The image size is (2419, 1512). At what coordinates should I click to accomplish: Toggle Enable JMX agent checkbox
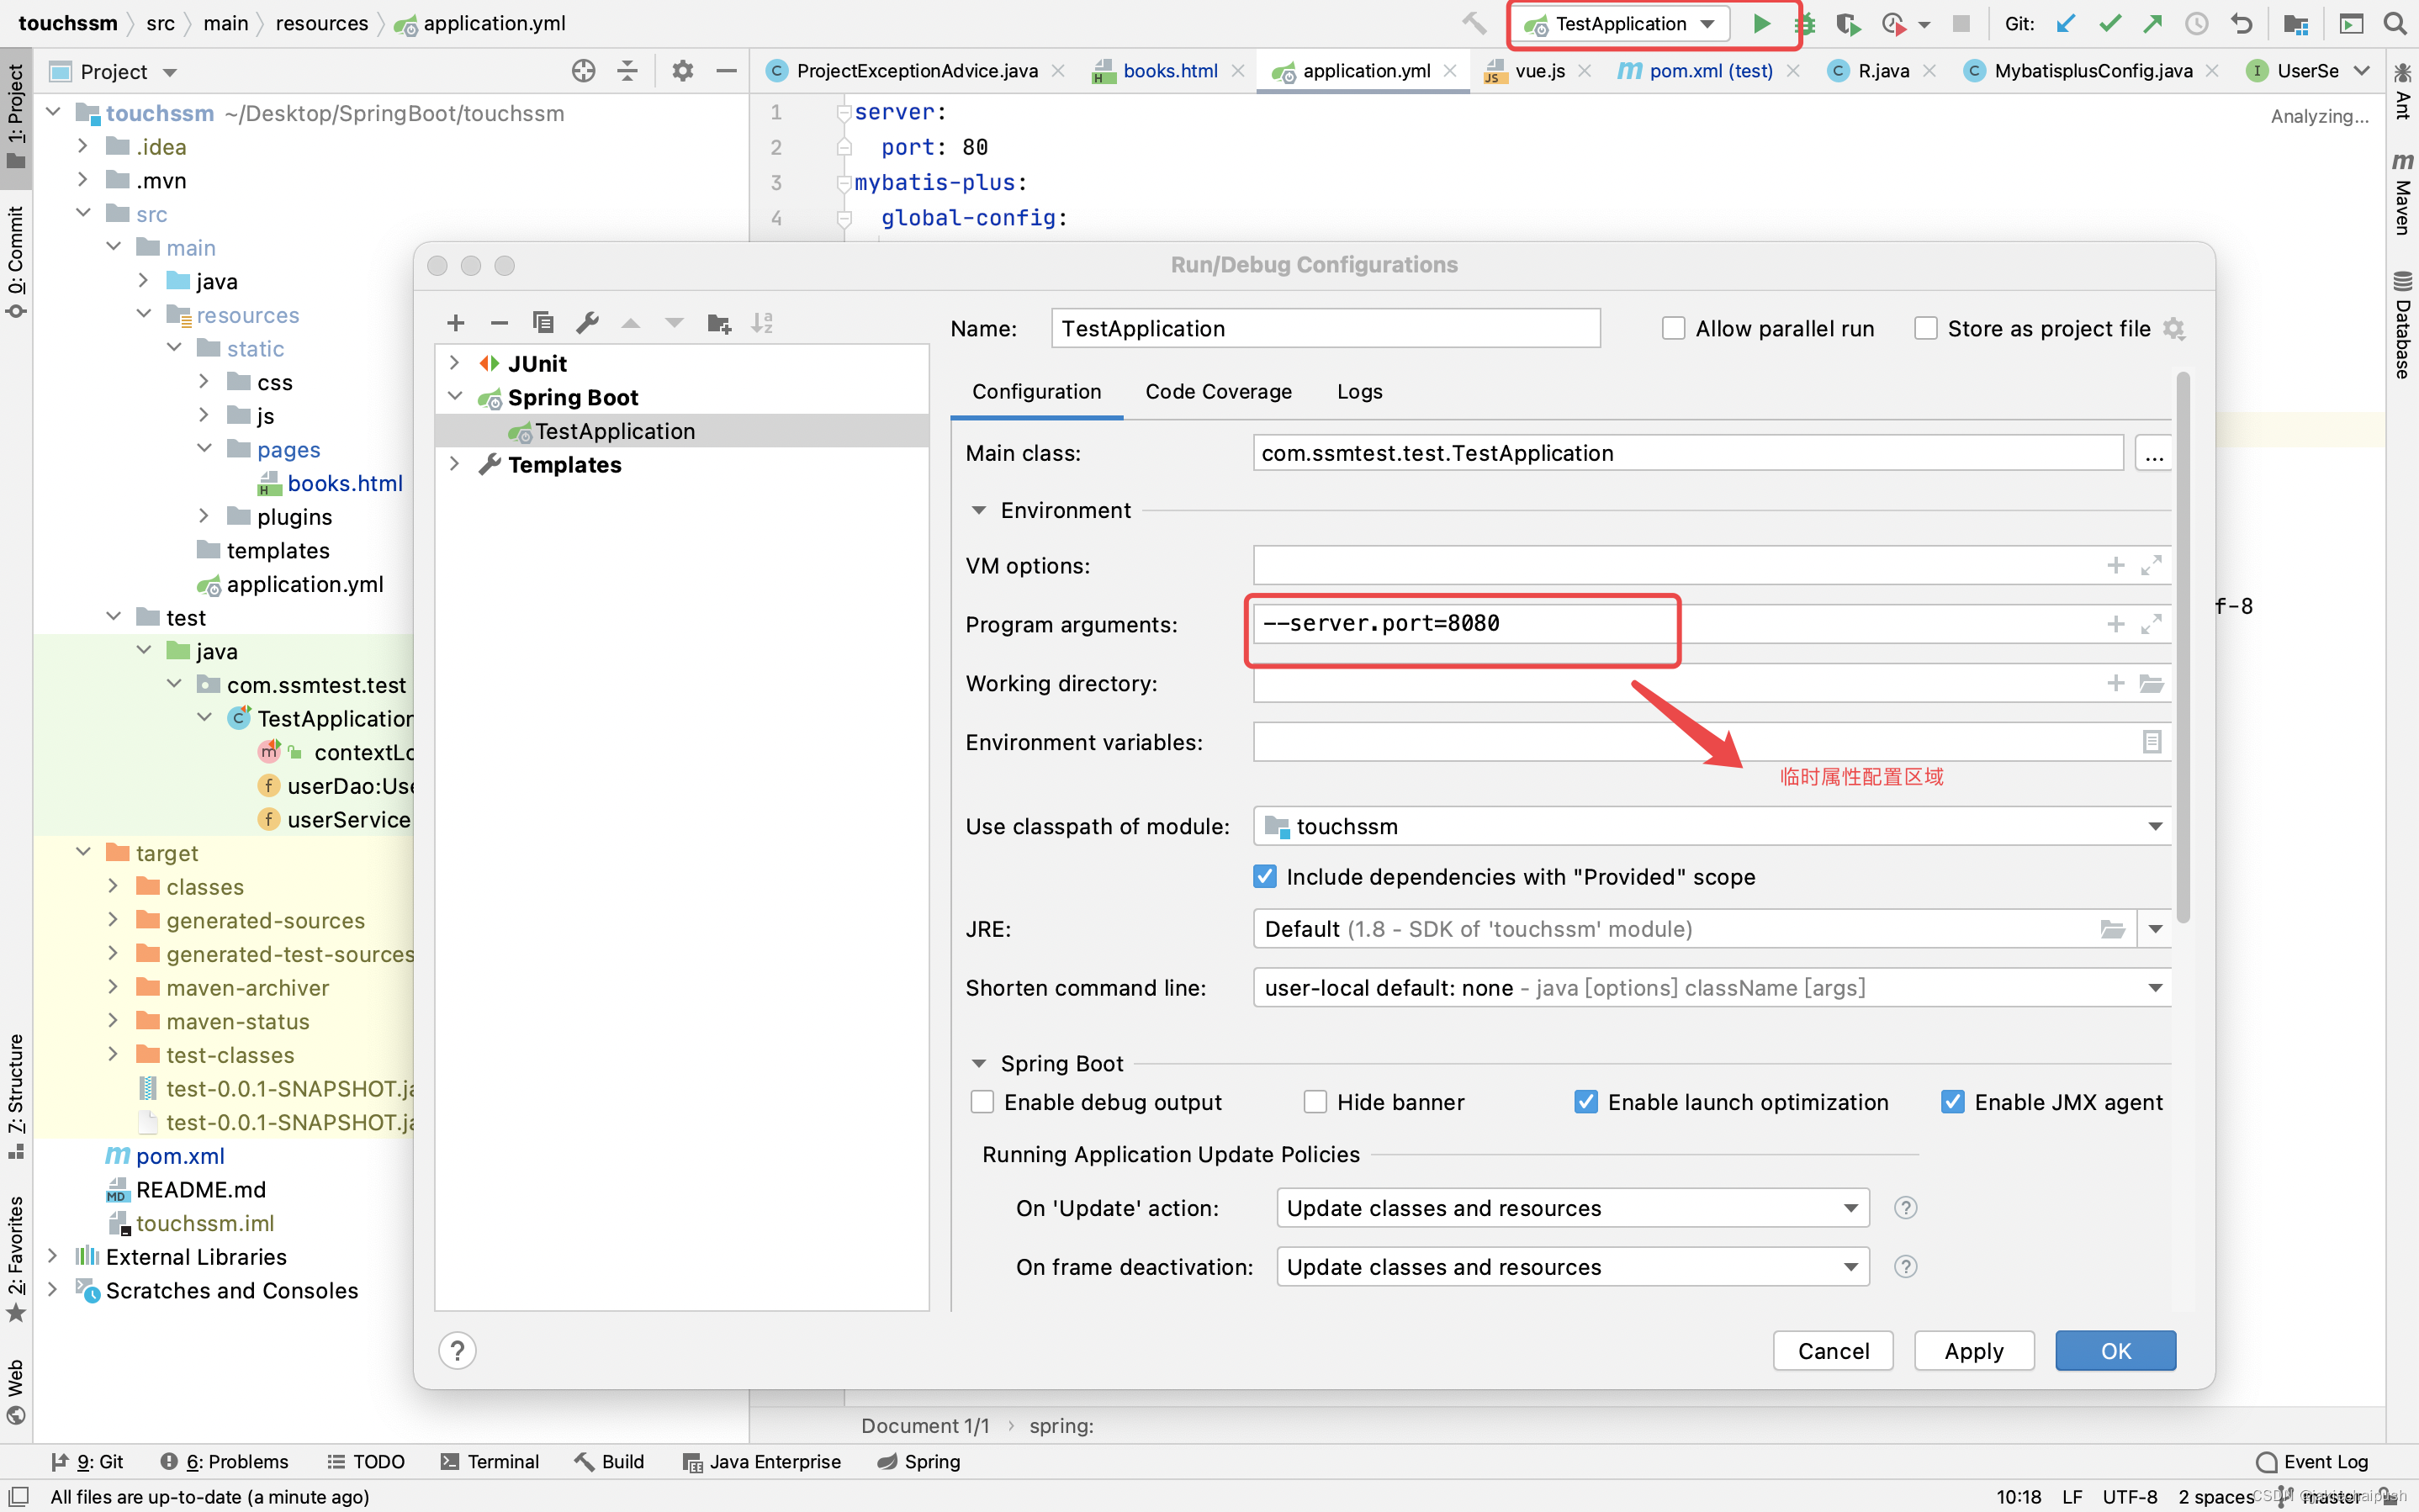[x=1953, y=1102]
